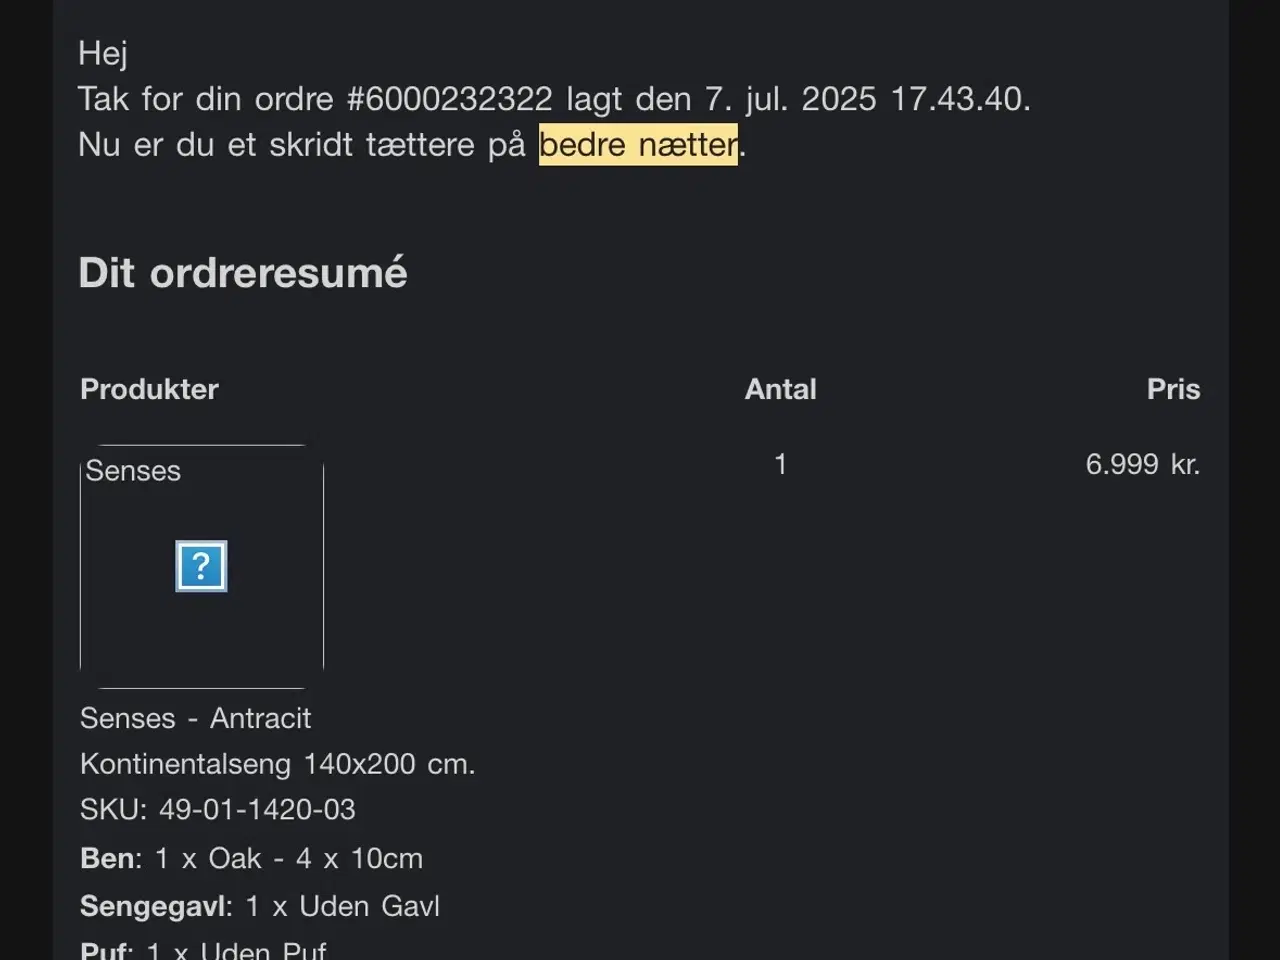Click the 'Antal' column header
The height and width of the screenshot is (960, 1280).
[x=780, y=389]
